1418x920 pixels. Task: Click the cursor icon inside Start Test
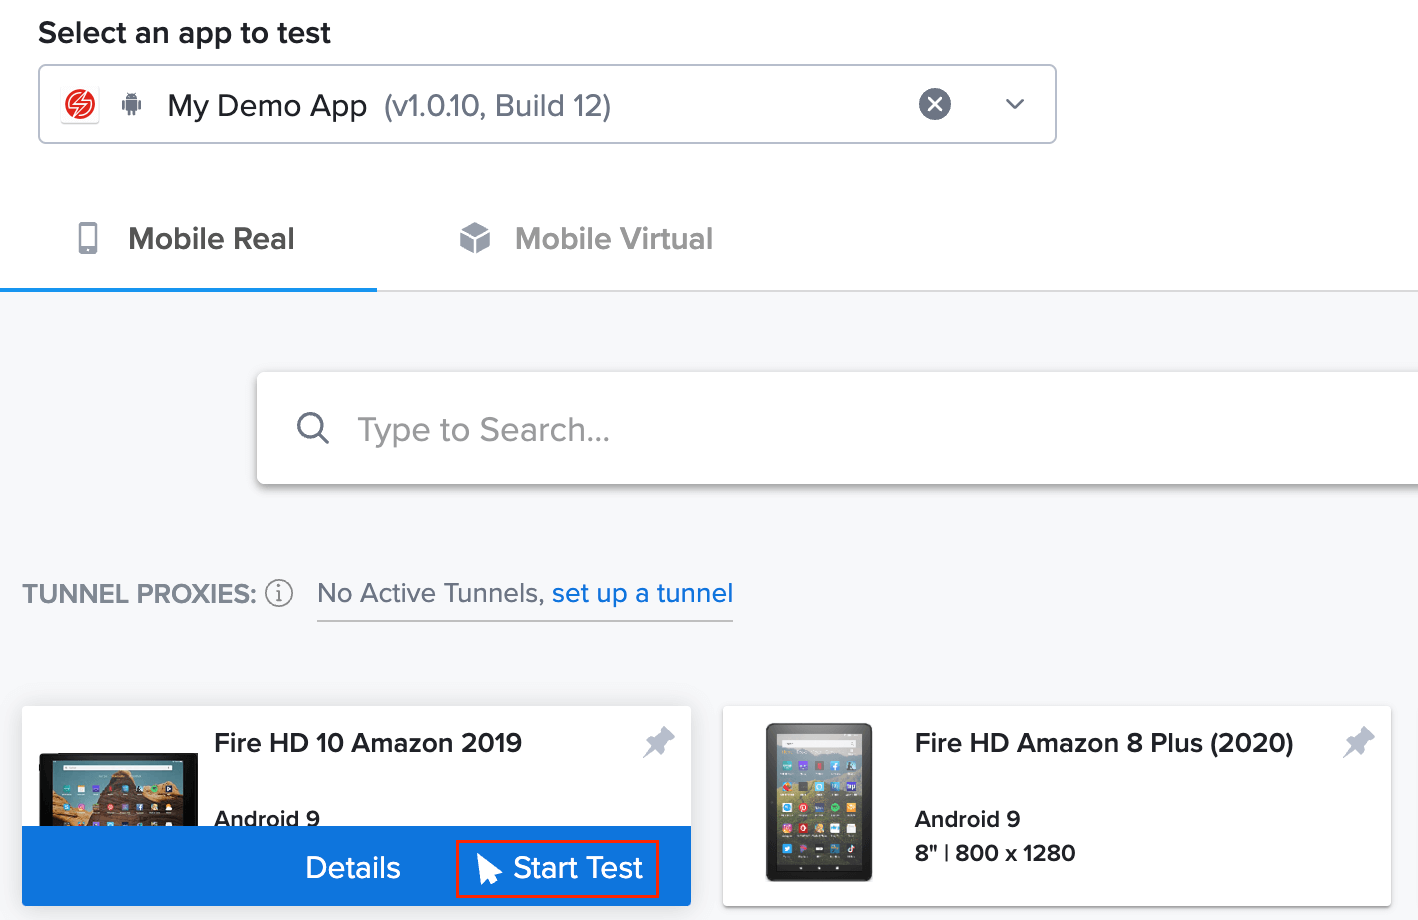pos(488,868)
